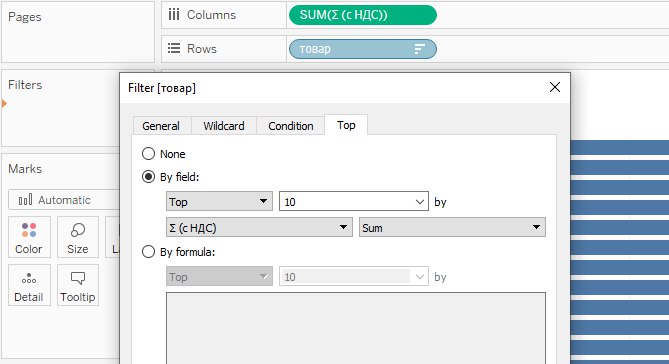The width and height of the screenshot is (669, 364).
Task: Click the SUM(Σ (с НДС)) pill in Columns
Action: tap(363, 15)
